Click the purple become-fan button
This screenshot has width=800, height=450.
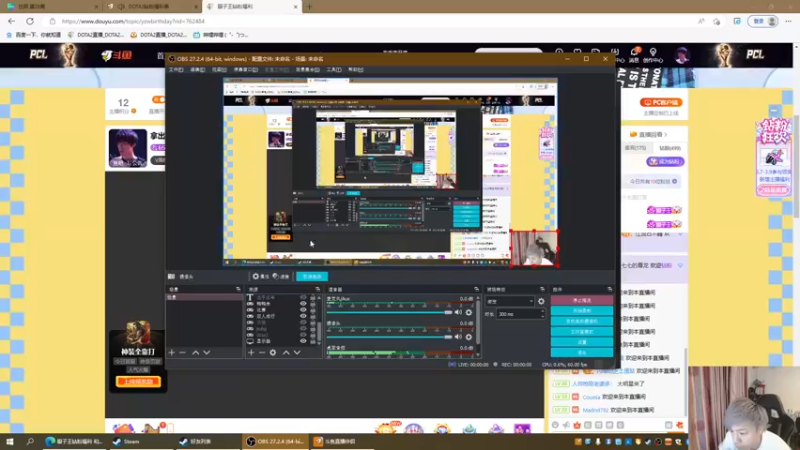[665, 161]
